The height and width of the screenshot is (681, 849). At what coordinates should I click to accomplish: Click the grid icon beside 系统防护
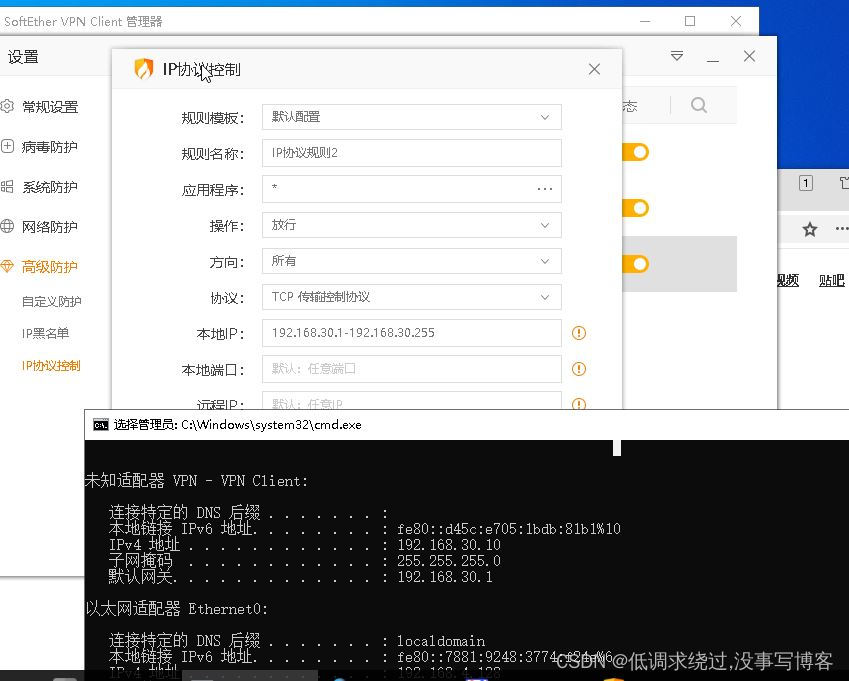pyautogui.click(x=7, y=187)
